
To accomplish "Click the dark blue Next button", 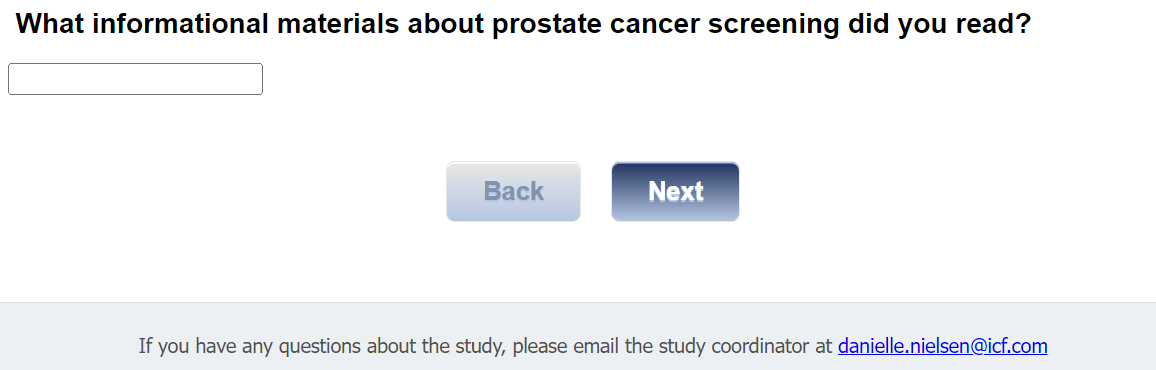I will point(675,192).
